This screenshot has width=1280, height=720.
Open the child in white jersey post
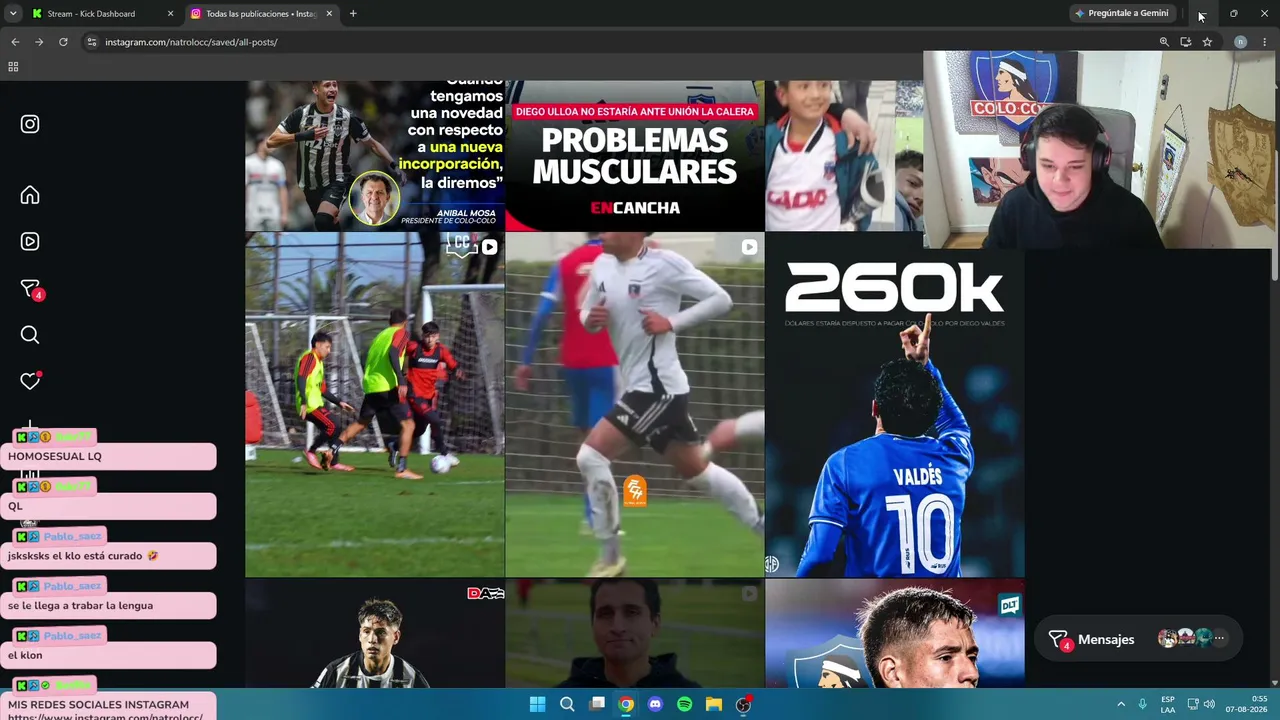(845, 155)
